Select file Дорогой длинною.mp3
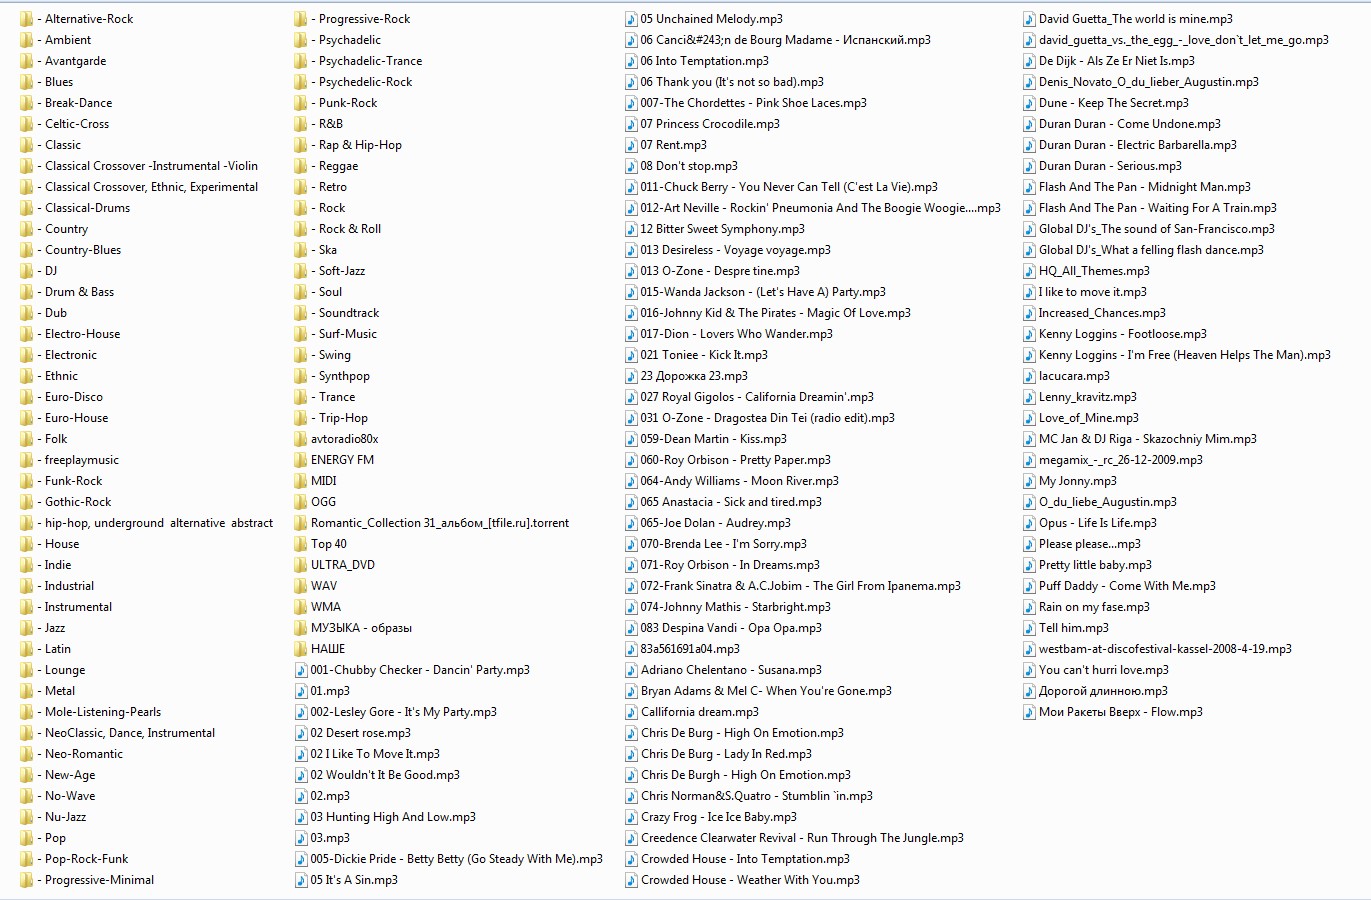The width and height of the screenshot is (1371, 900). pyautogui.click(x=1104, y=691)
